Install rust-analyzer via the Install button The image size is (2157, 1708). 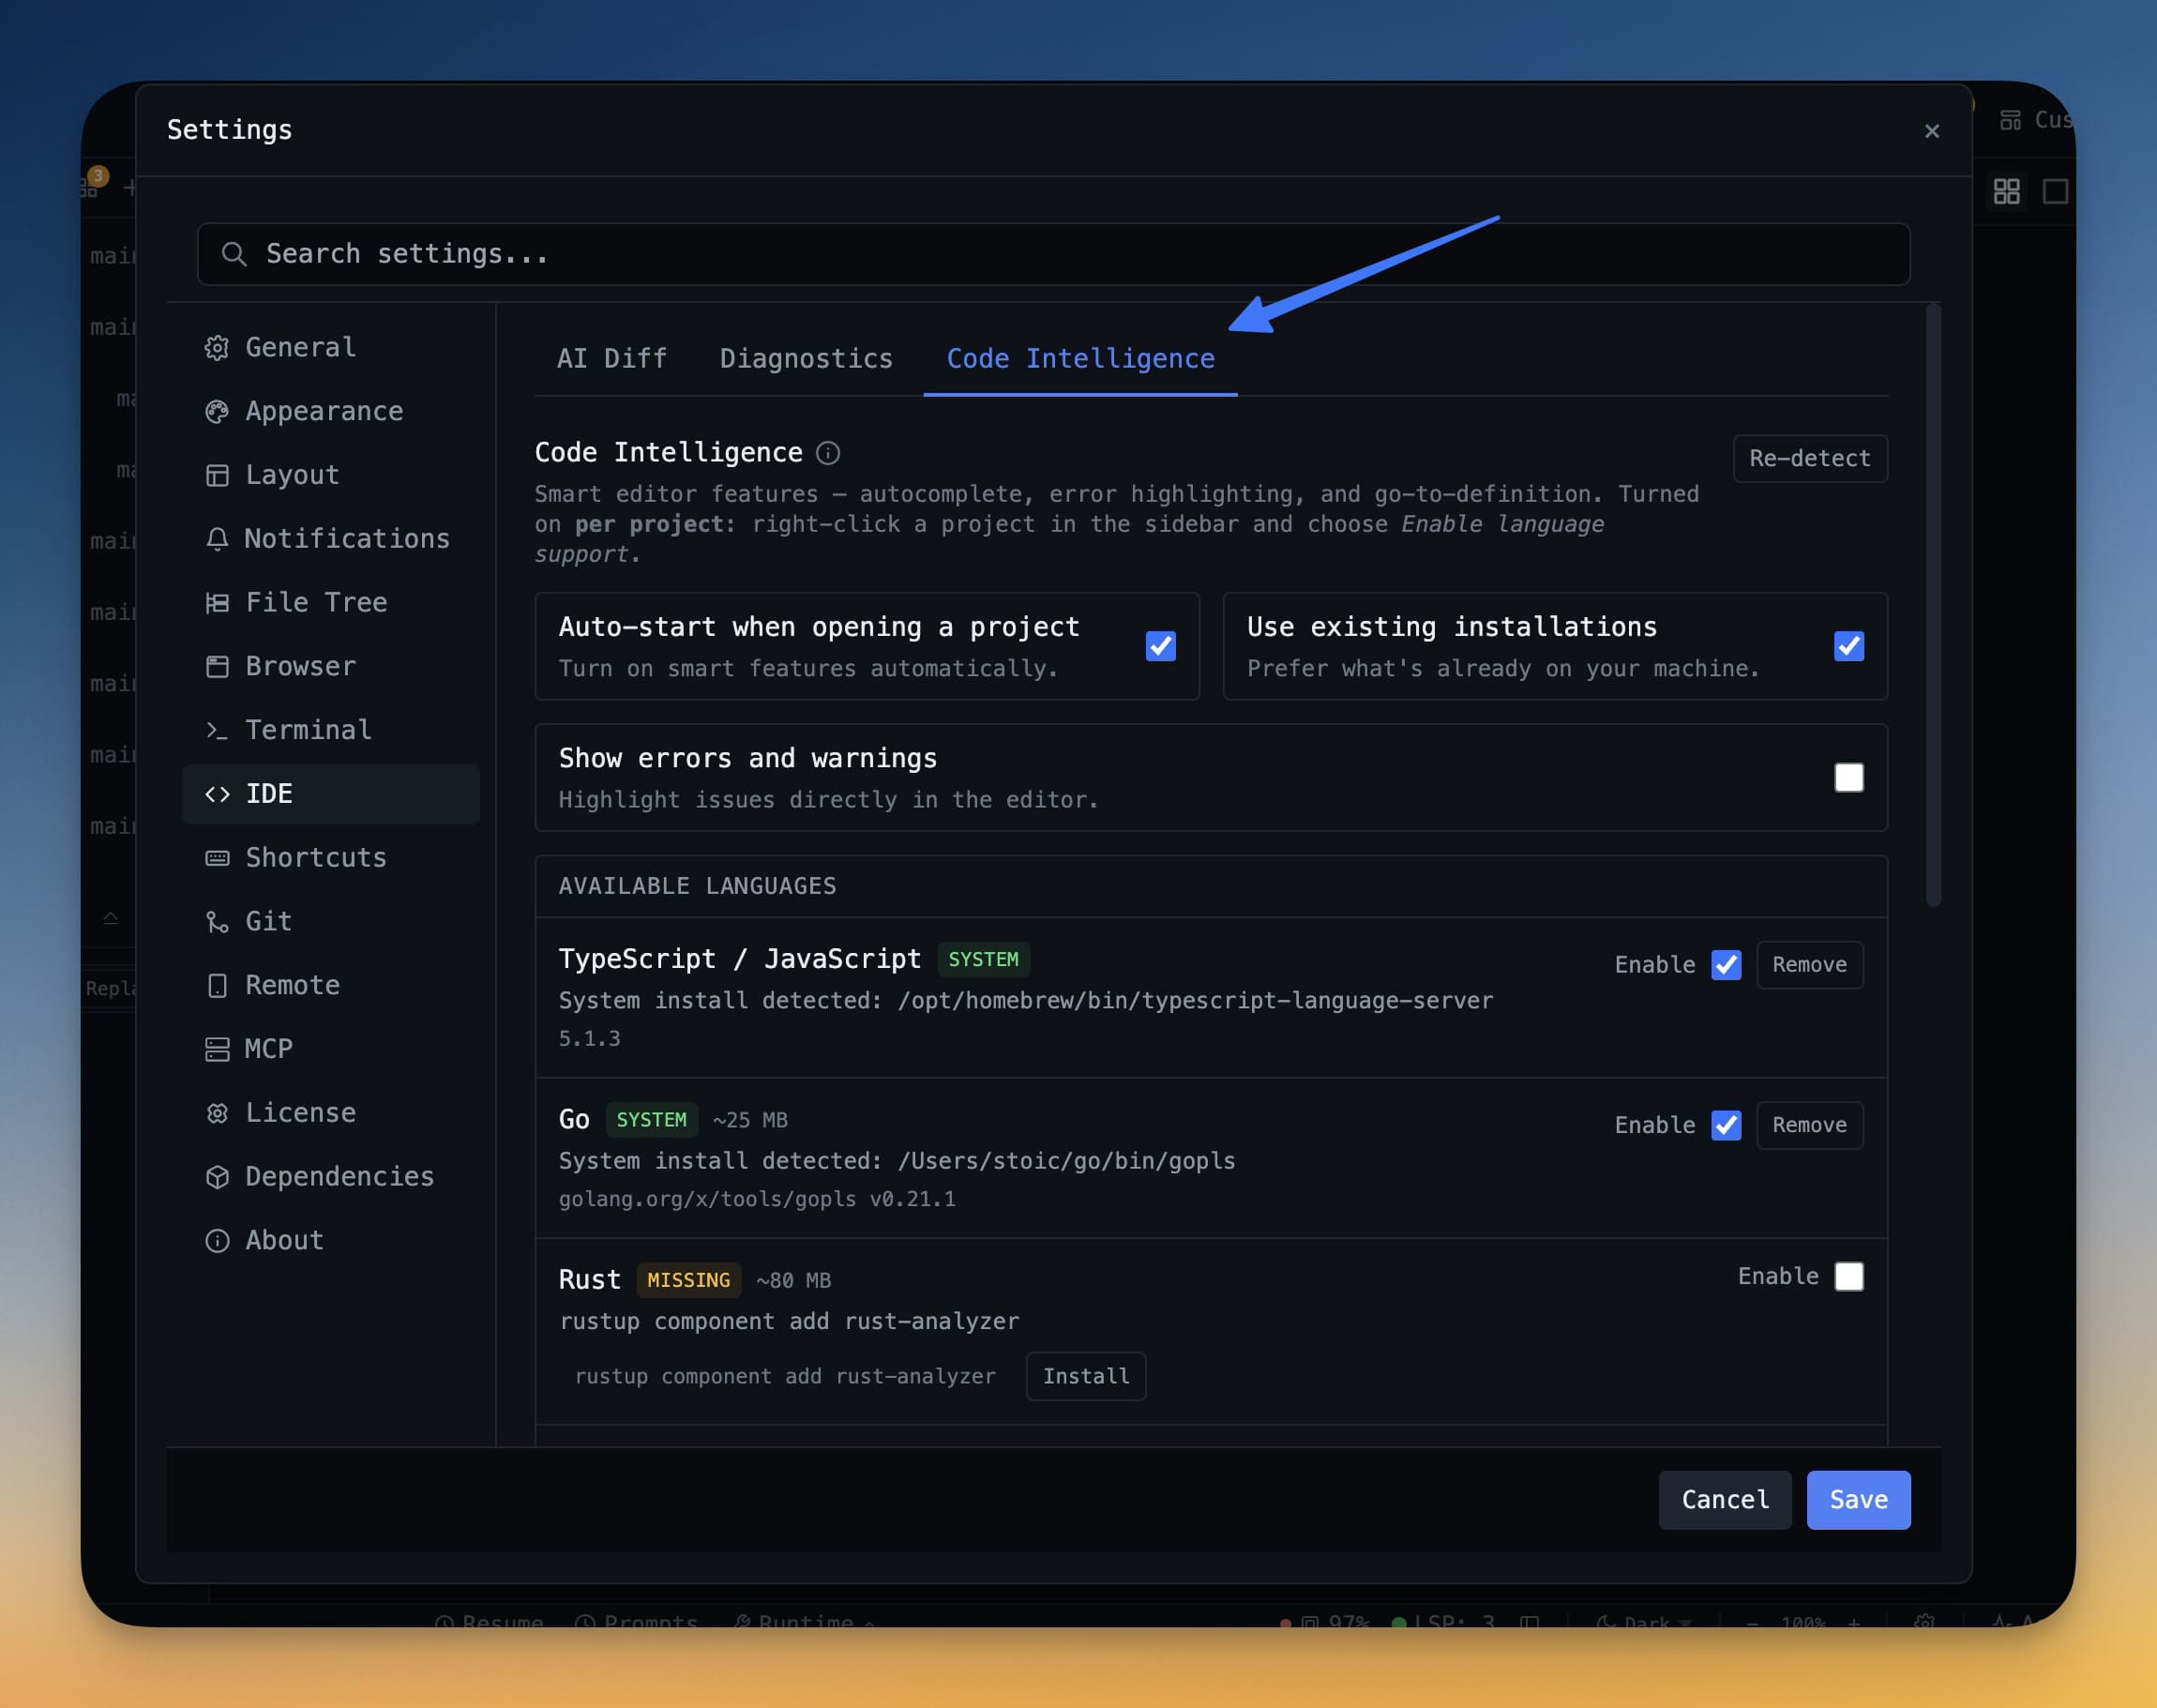[1085, 1376]
